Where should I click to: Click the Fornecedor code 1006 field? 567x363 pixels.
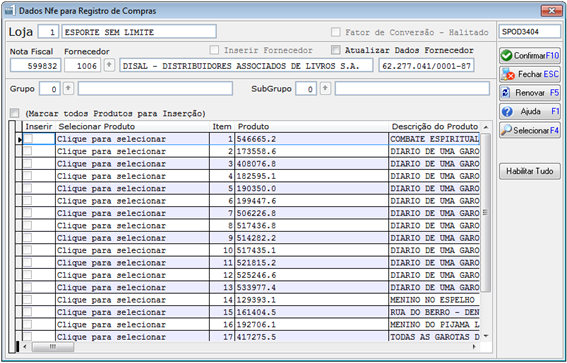coord(82,66)
